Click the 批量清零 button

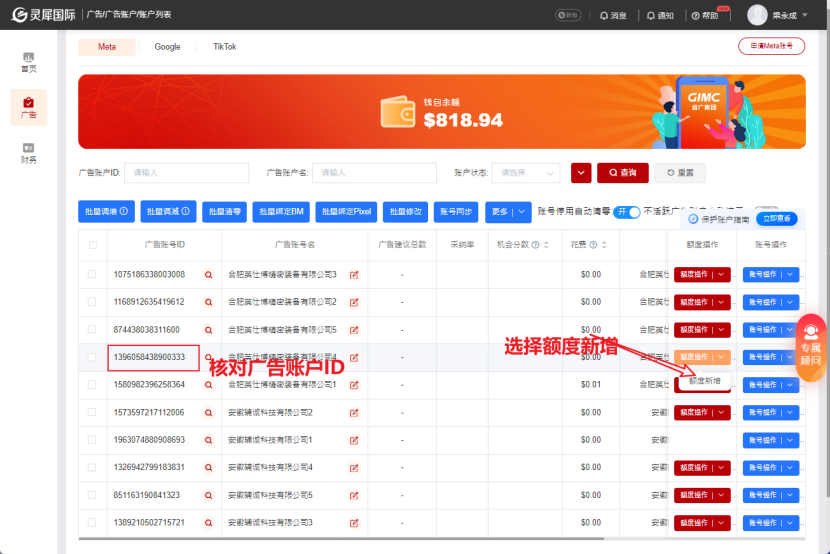click(x=224, y=212)
